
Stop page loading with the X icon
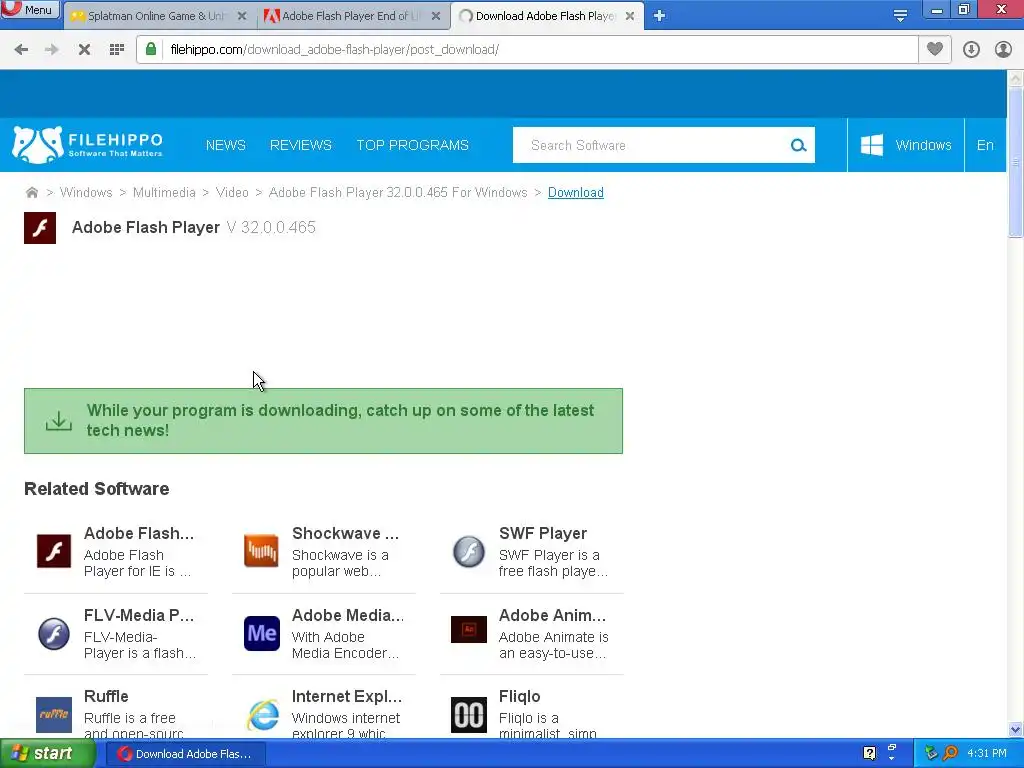click(x=84, y=50)
